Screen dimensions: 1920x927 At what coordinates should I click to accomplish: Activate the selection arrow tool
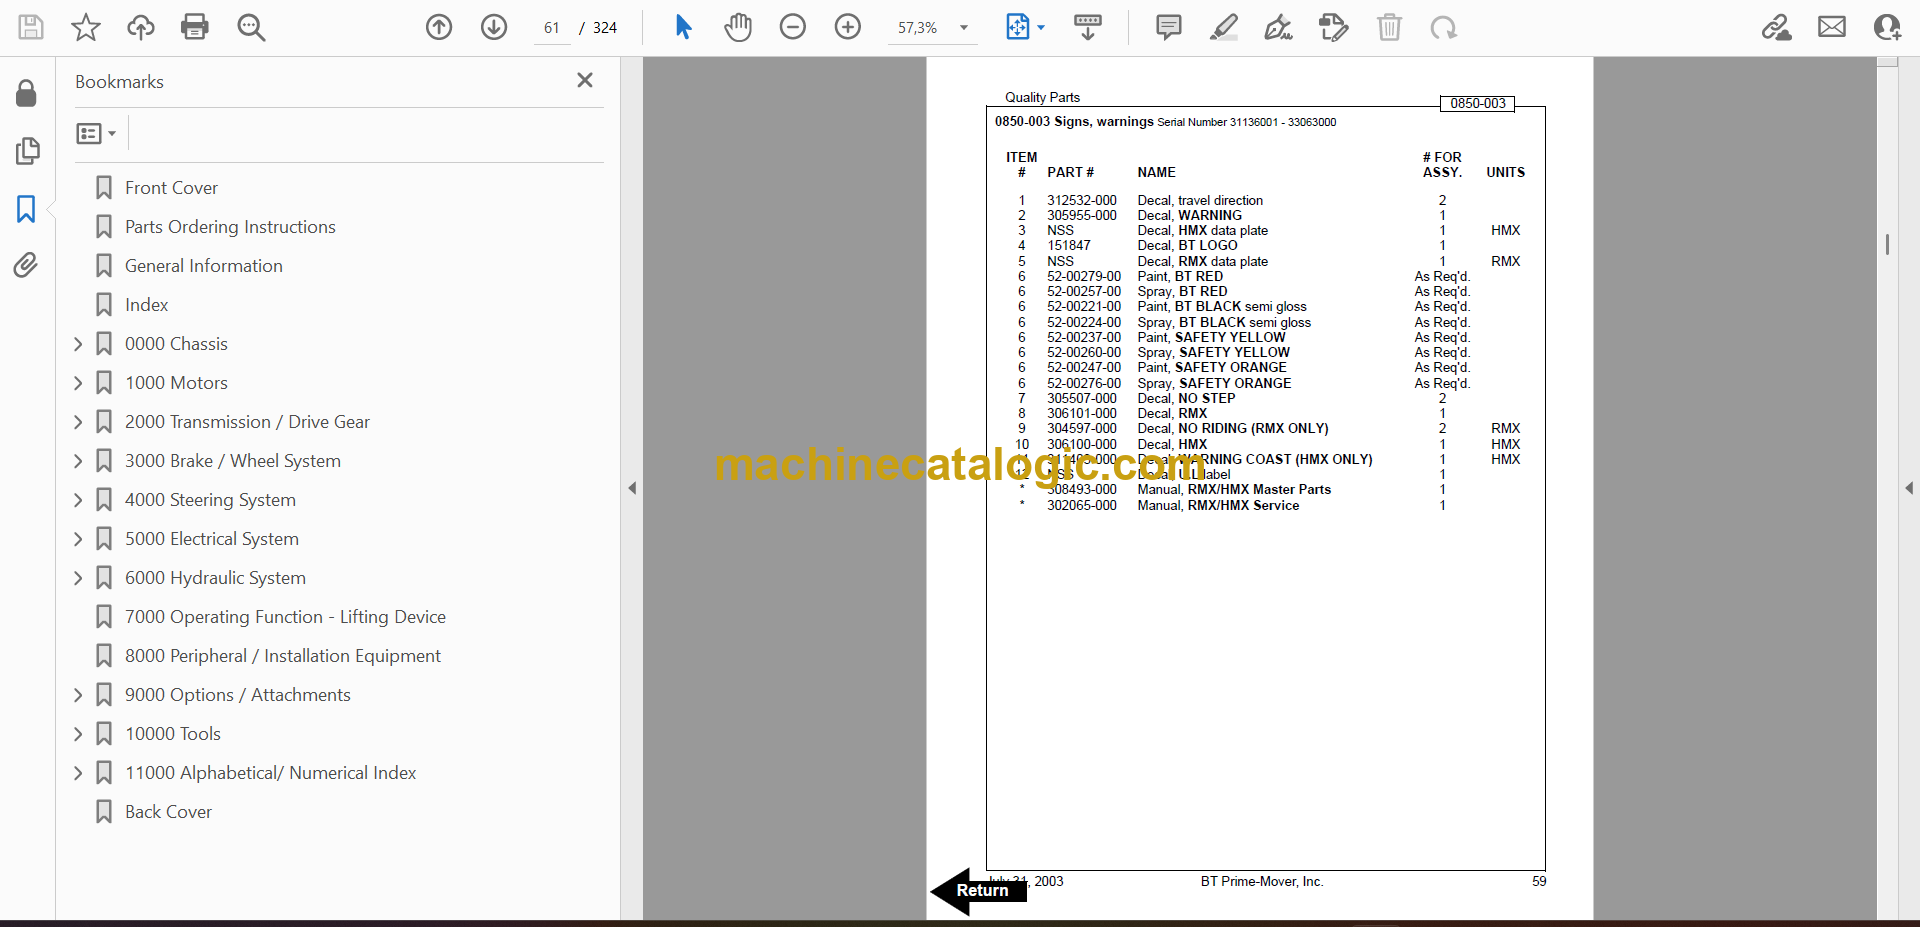pyautogui.click(x=683, y=27)
